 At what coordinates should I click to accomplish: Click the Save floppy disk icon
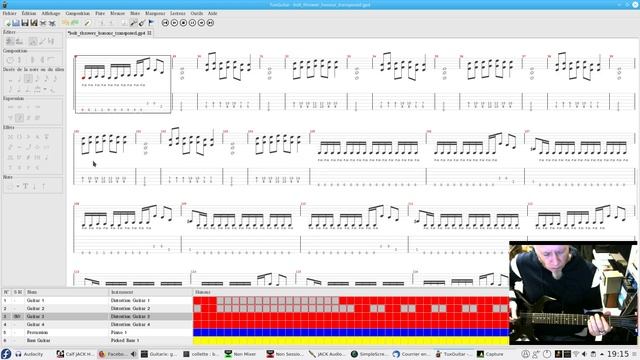(x=25, y=23)
